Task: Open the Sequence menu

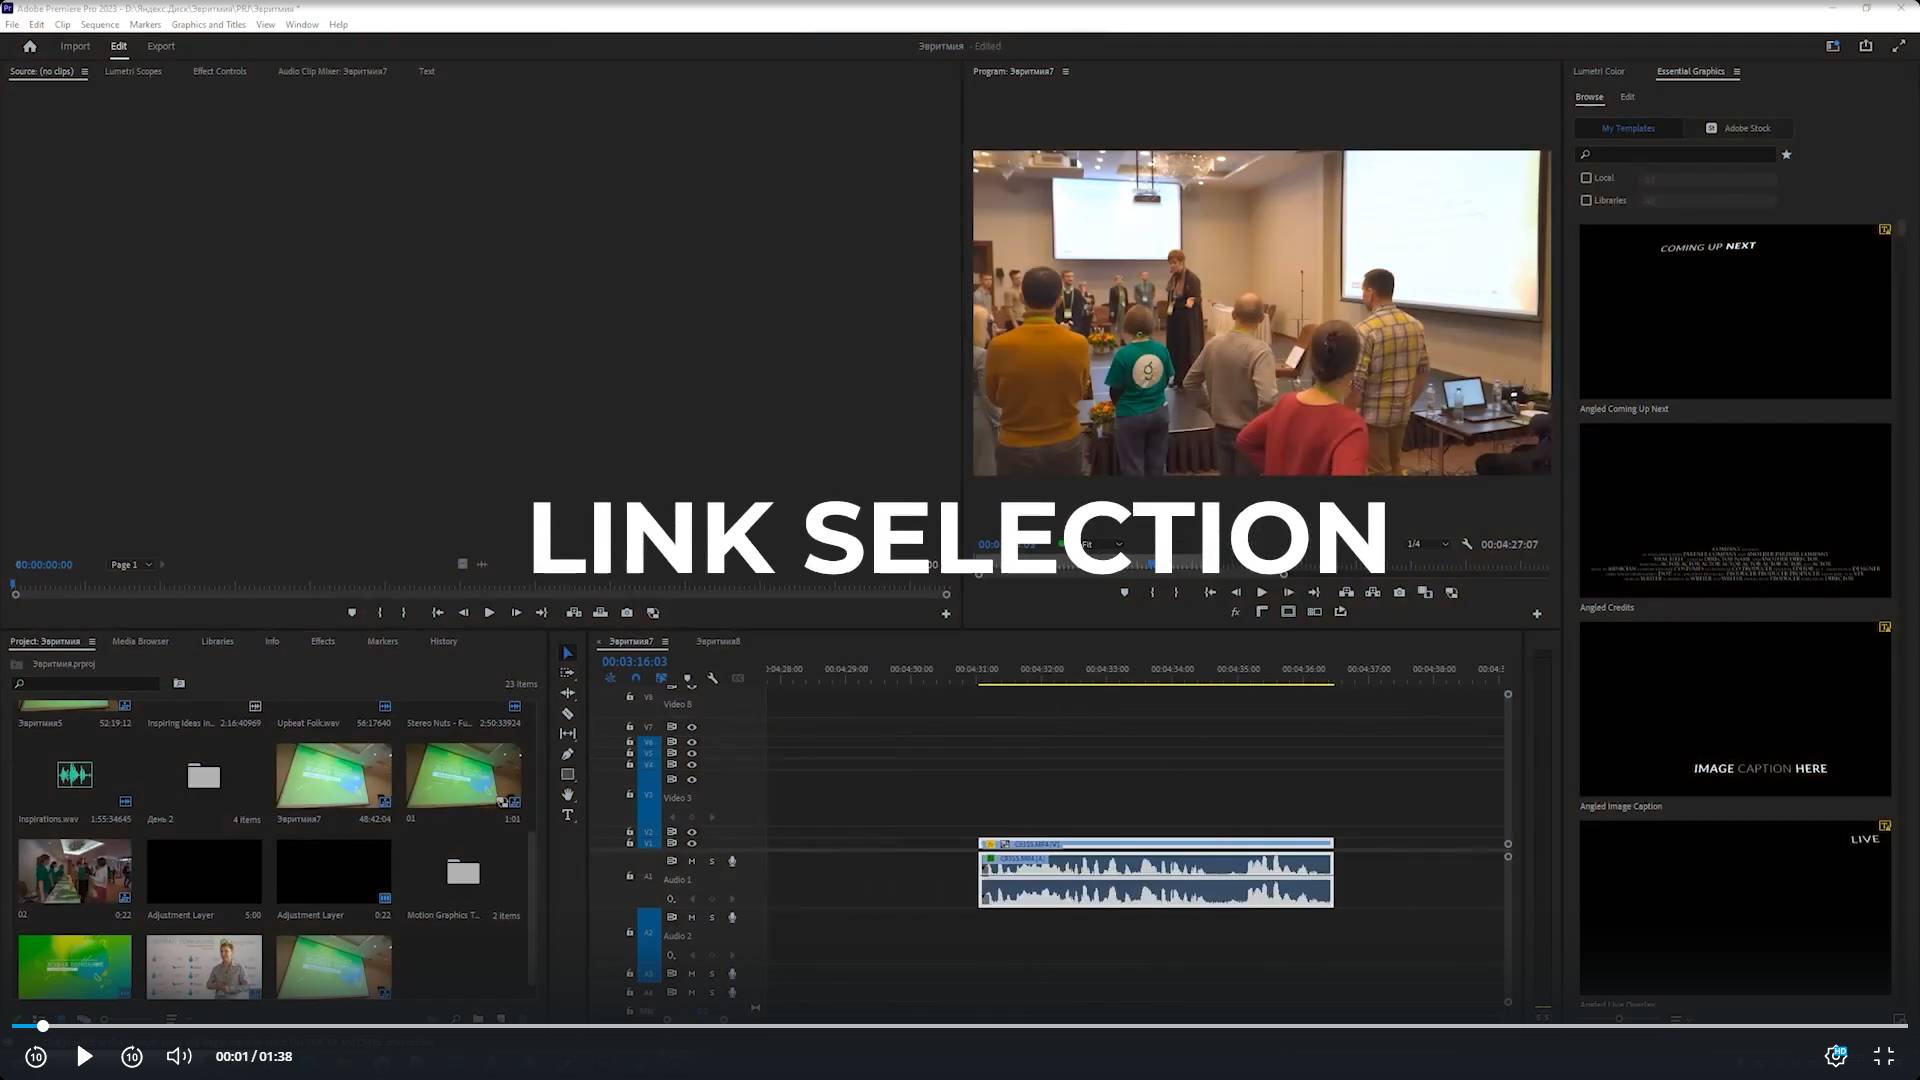Action: pos(99,25)
